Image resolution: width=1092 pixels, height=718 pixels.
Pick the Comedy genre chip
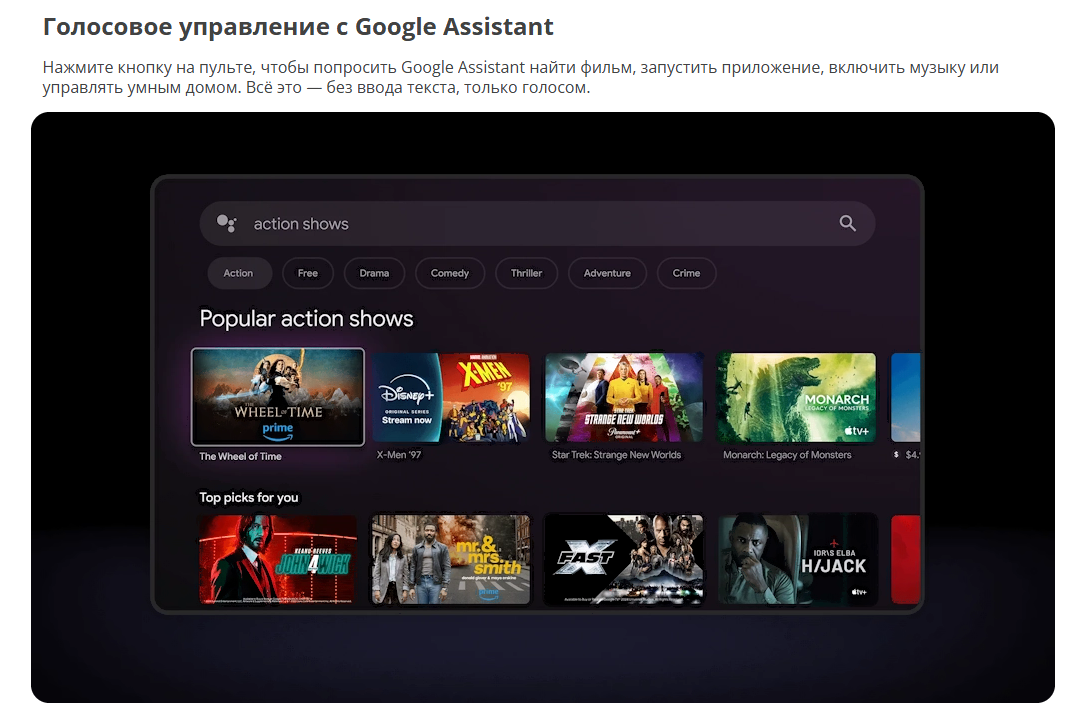point(450,273)
